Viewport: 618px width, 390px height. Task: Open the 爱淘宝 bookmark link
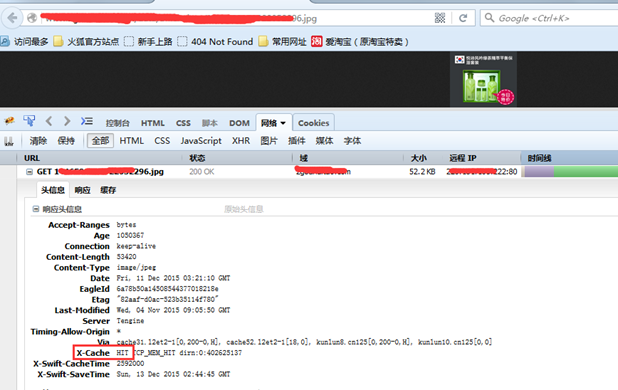pos(359,41)
